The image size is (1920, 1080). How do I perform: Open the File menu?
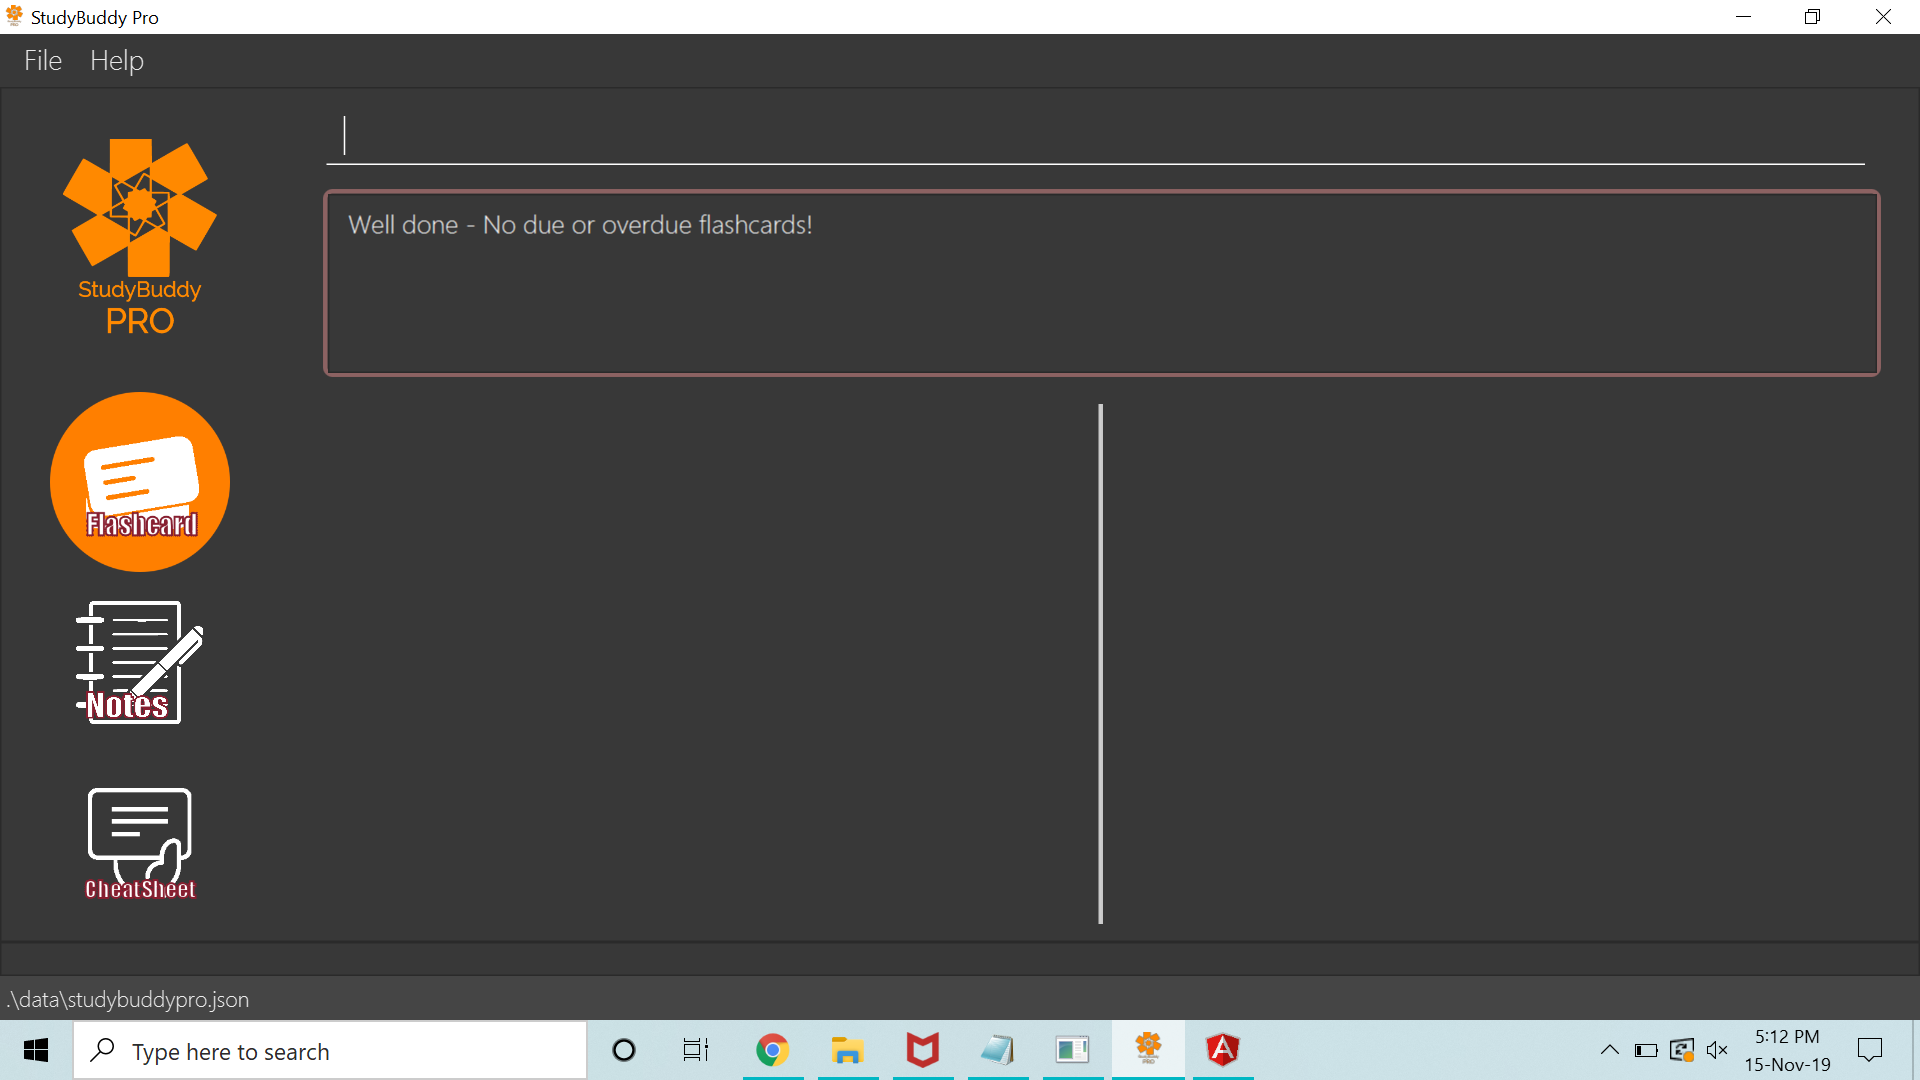pos(43,61)
